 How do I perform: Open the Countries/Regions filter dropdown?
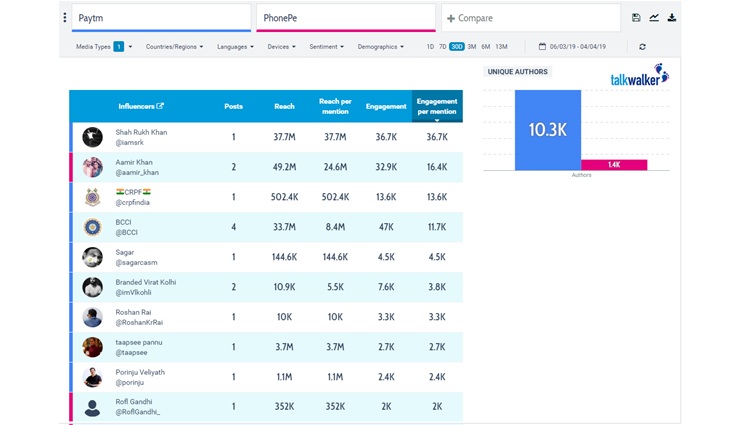(x=174, y=47)
